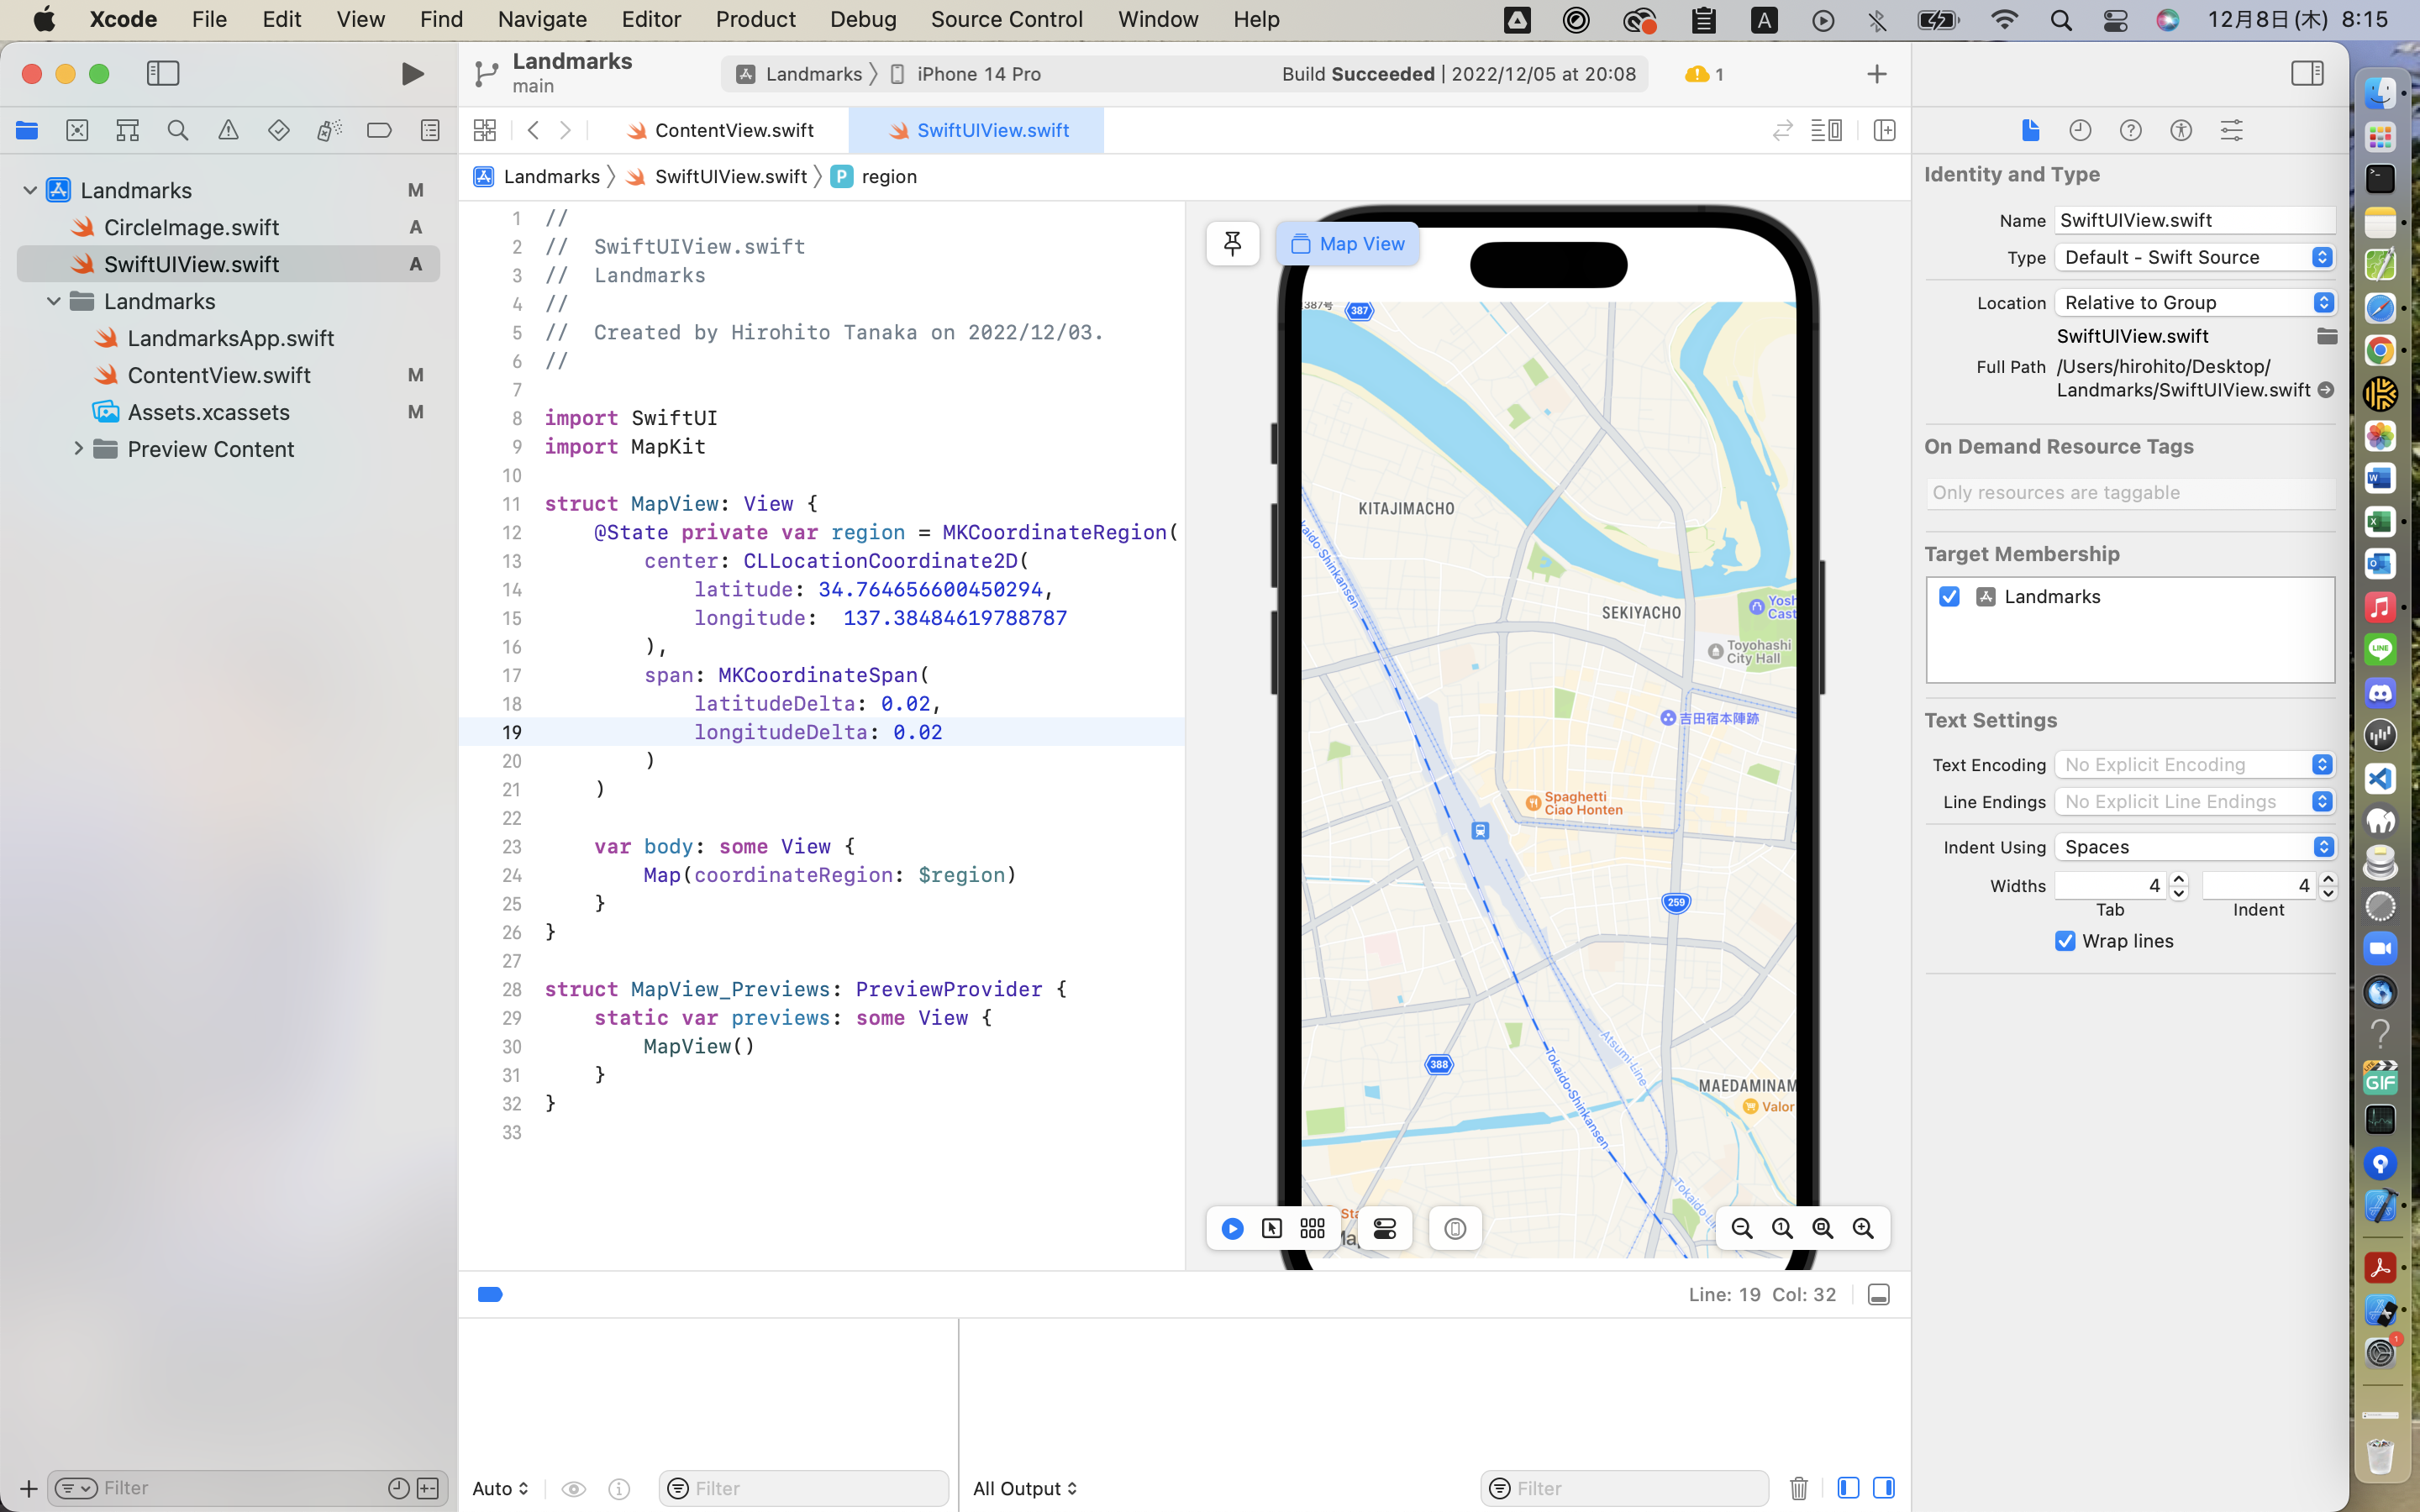
Task: Click the All Output filter dropdown
Action: tap(1024, 1488)
